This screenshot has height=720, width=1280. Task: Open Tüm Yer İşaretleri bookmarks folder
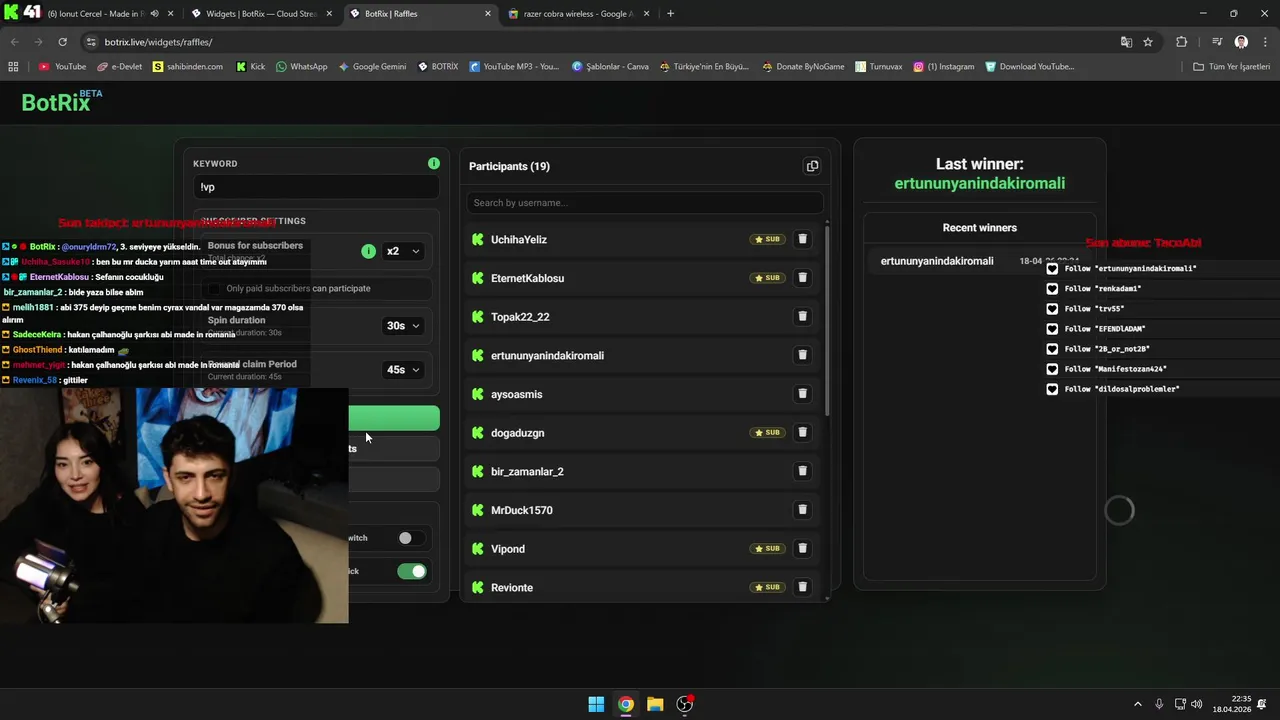pyautogui.click(x=1231, y=67)
